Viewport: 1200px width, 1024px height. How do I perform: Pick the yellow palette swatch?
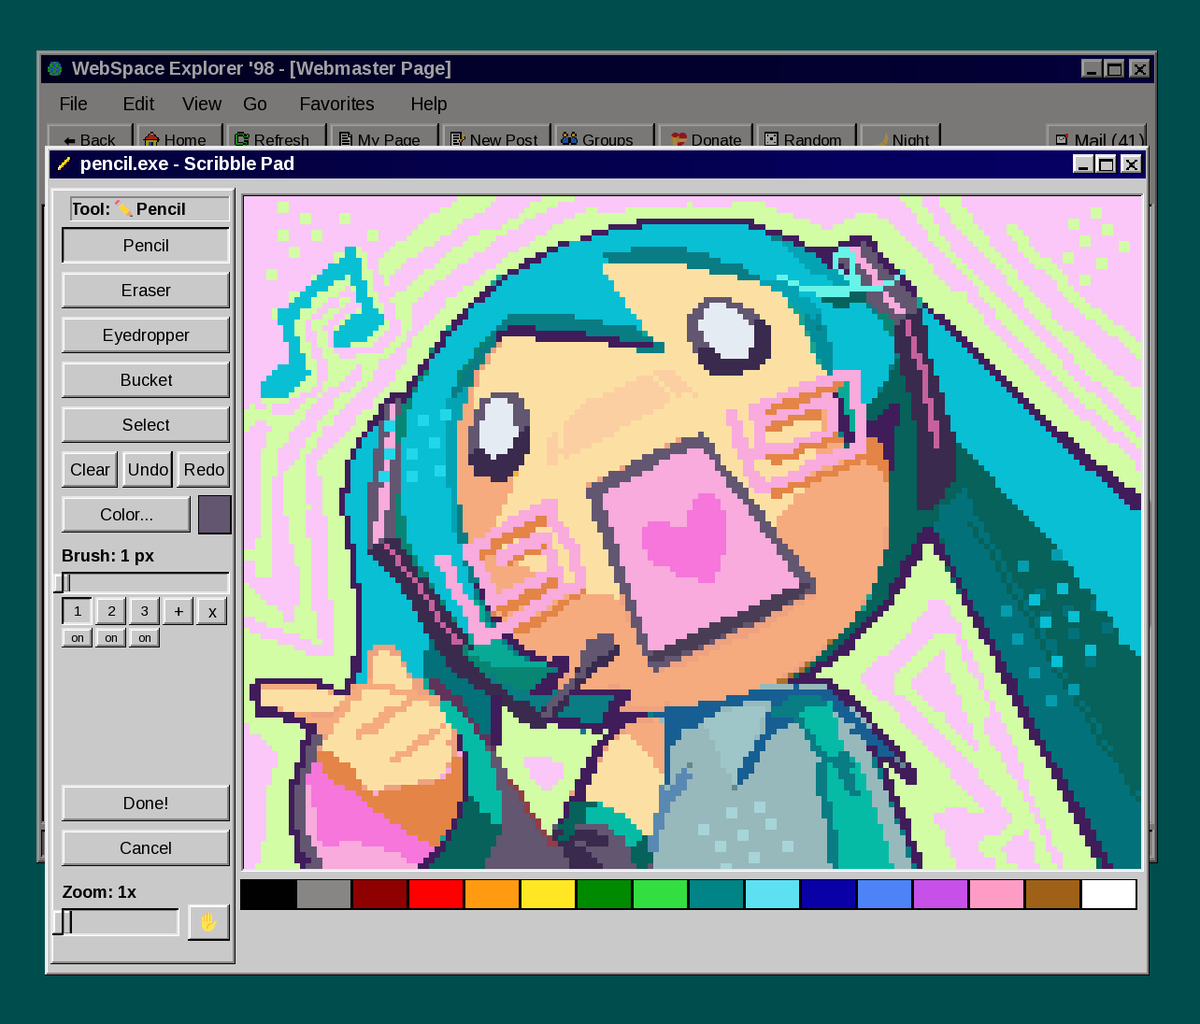[548, 894]
